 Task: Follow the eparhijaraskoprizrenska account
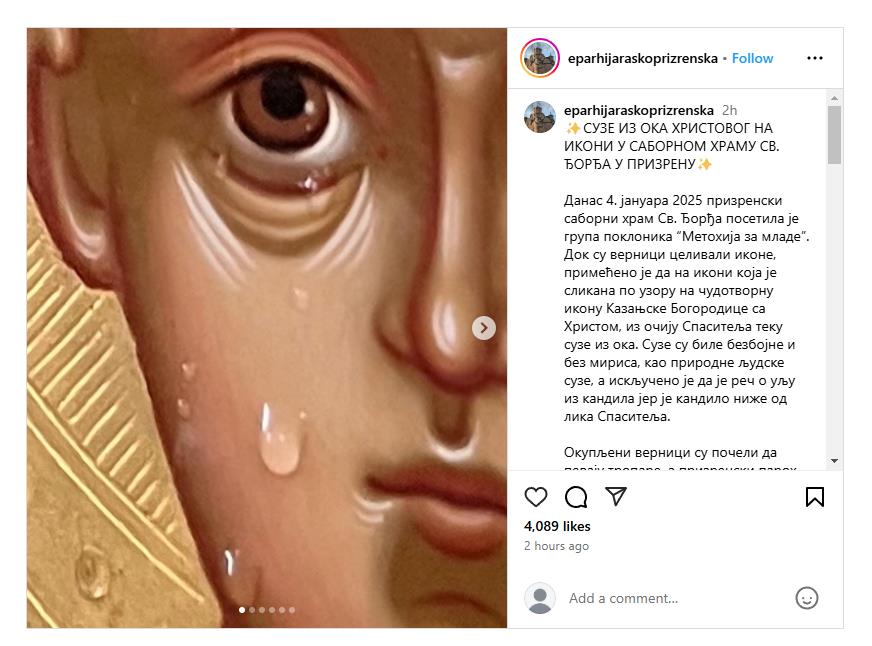pyautogui.click(x=752, y=58)
